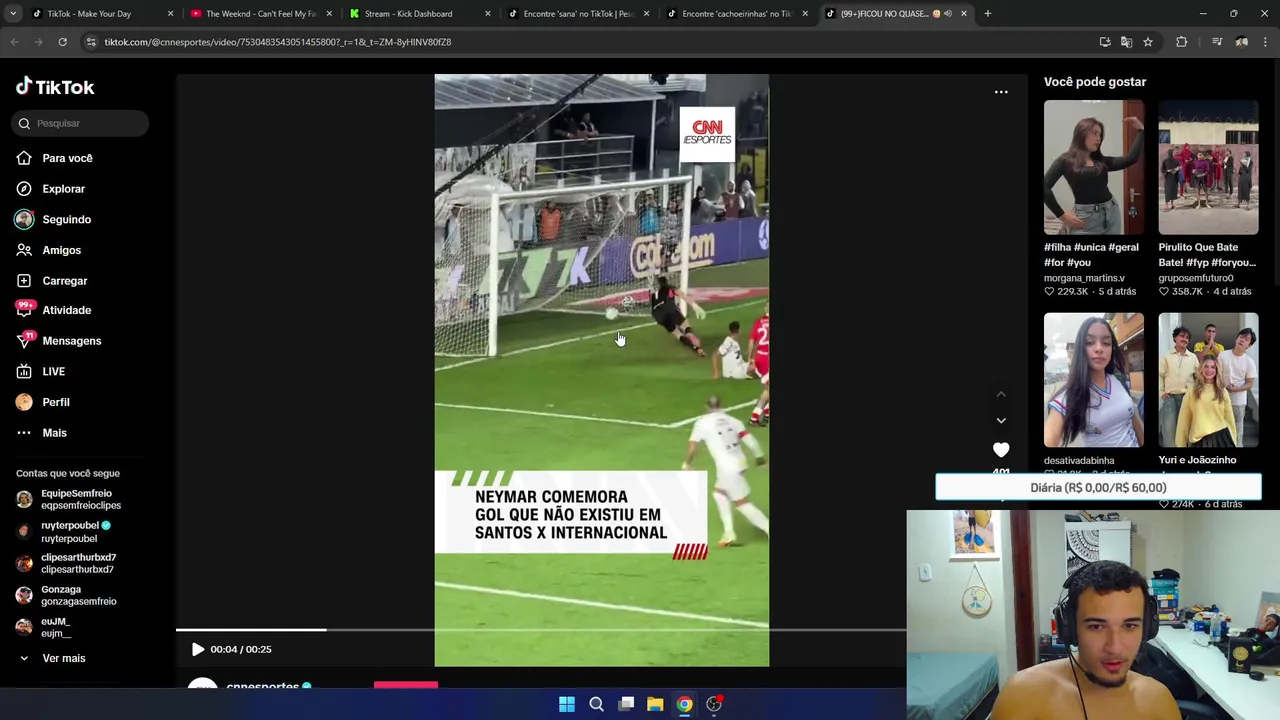1280x720 pixels.
Task: Open Chrome from the taskbar
Action: (x=684, y=704)
